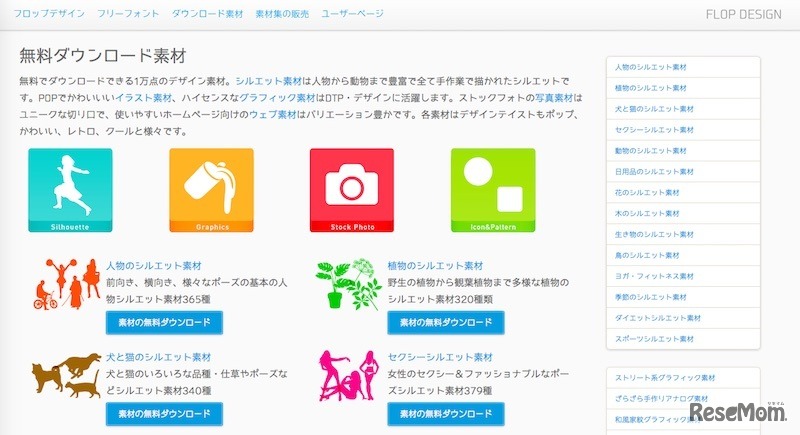
Task: Select sidebar item 日用品のシルエット素材
Action: pyautogui.click(x=683, y=172)
